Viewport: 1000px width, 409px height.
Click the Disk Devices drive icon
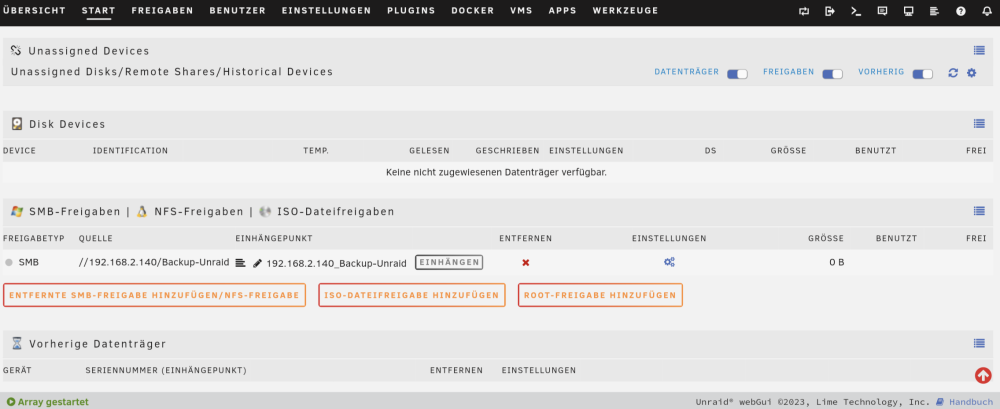pos(17,124)
